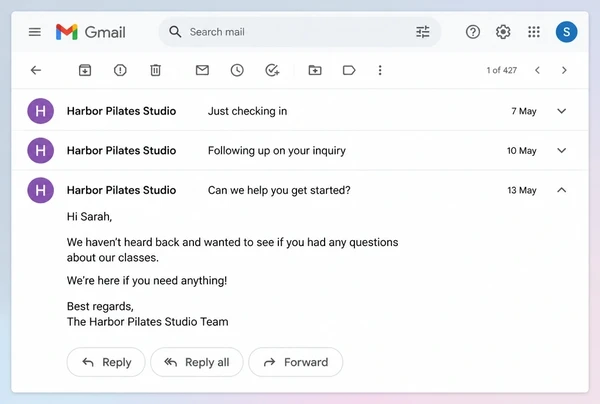Screen dimensions: 600x404
Task: Click sender avatar of 'Can we help' message
Action: tap(41, 190)
